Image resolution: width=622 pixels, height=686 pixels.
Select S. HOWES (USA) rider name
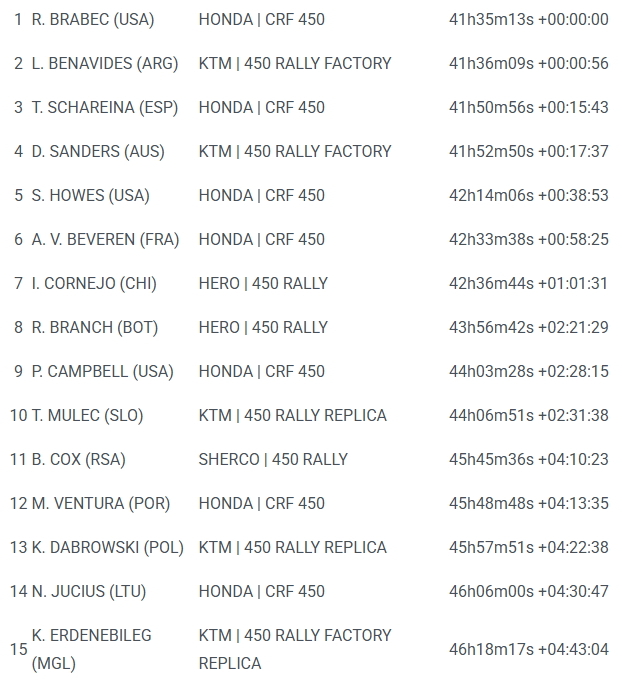coord(91,196)
